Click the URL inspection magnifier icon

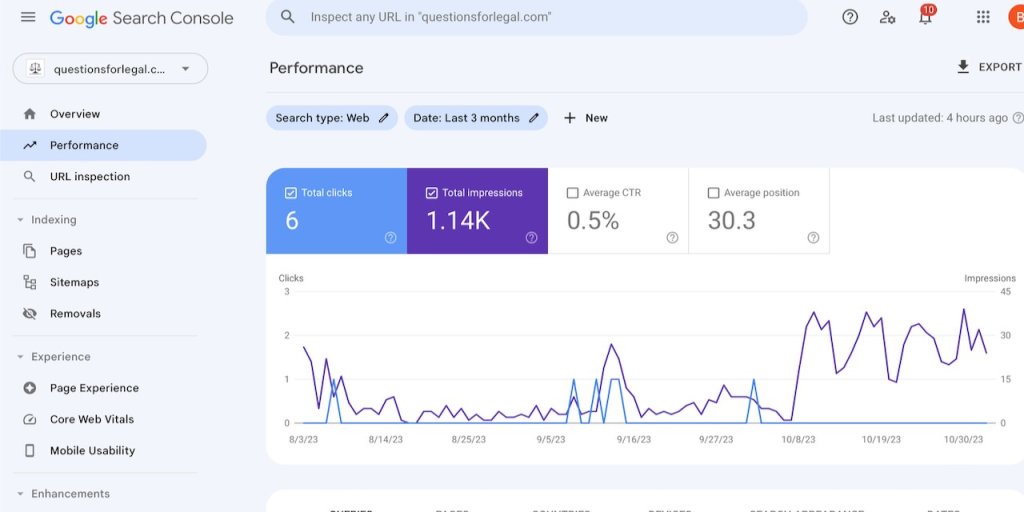(x=29, y=176)
